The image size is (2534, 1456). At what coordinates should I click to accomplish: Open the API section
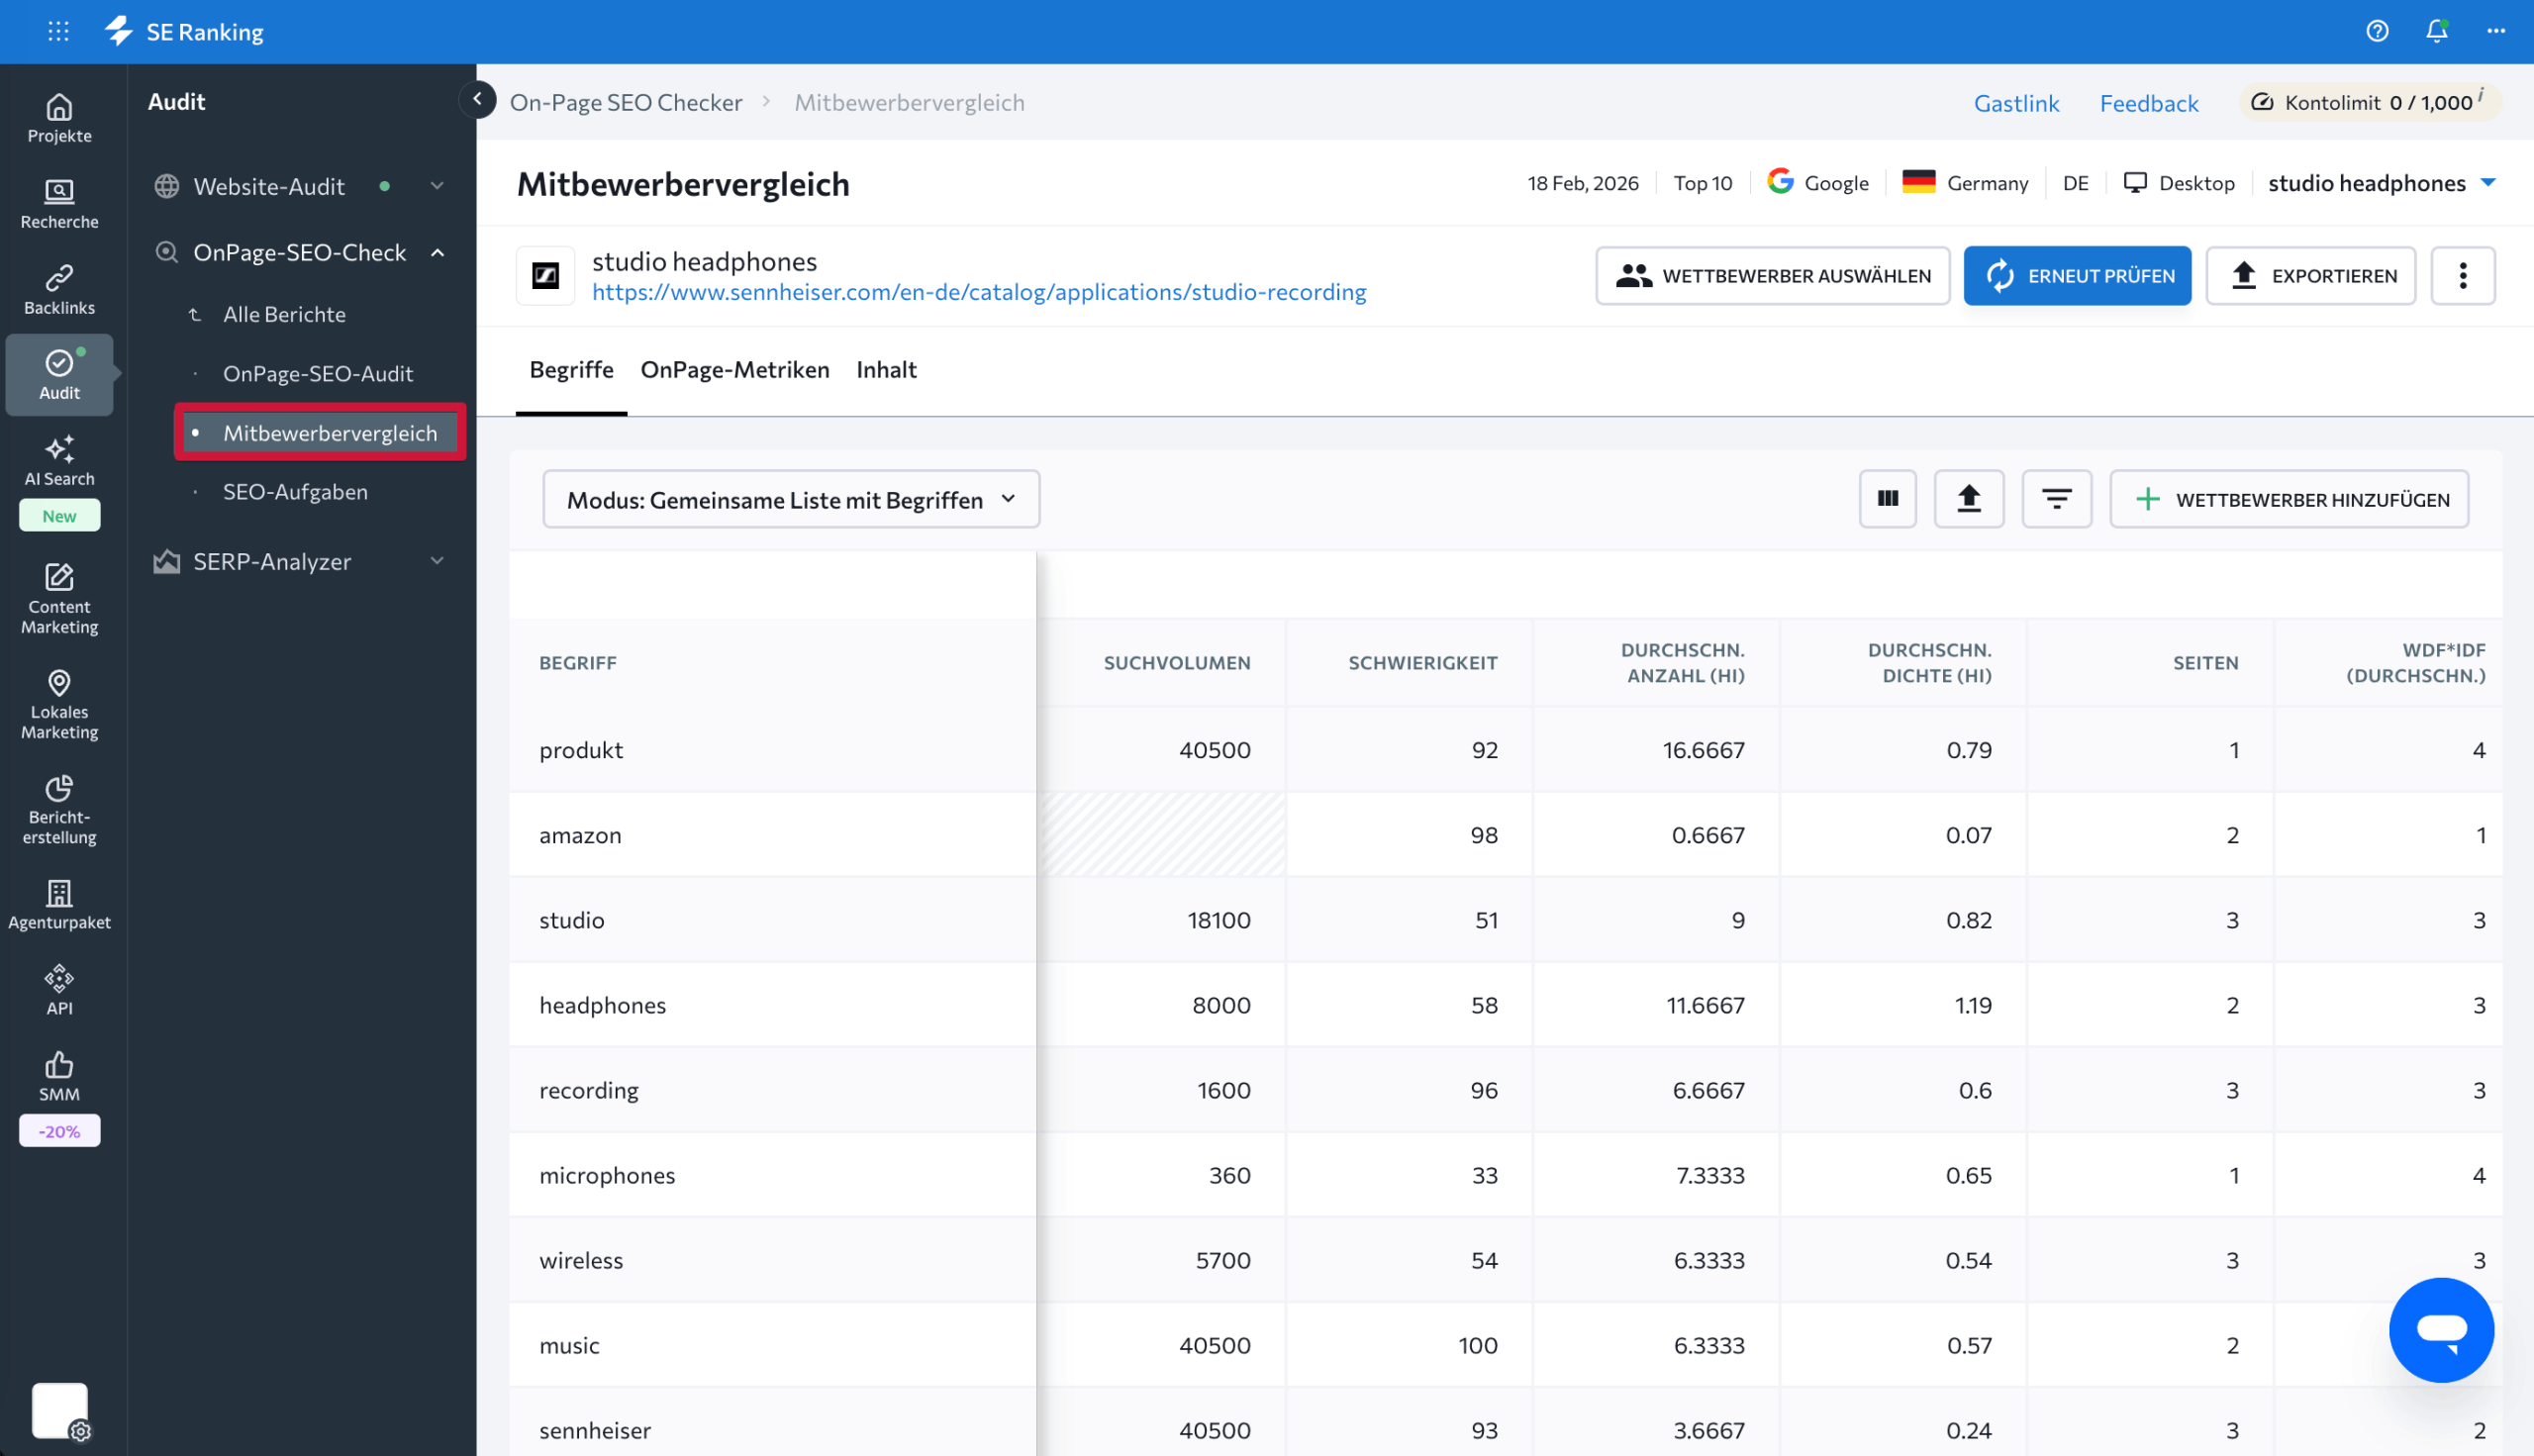pyautogui.click(x=59, y=990)
